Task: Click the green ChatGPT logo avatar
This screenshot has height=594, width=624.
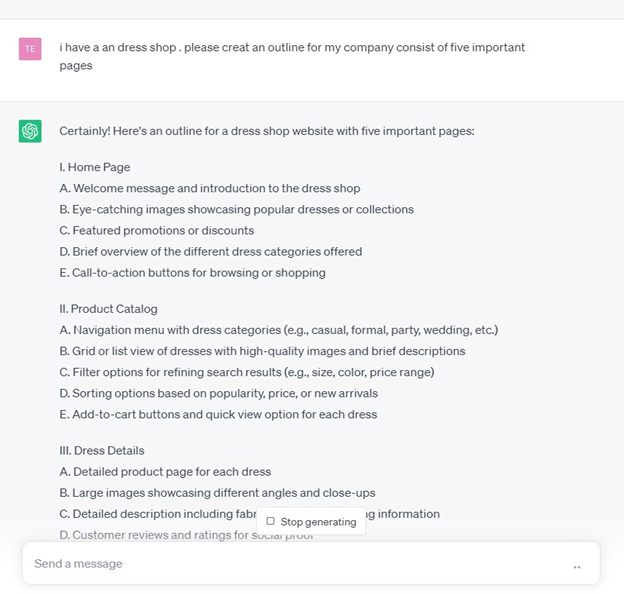Action: [30, 131]
